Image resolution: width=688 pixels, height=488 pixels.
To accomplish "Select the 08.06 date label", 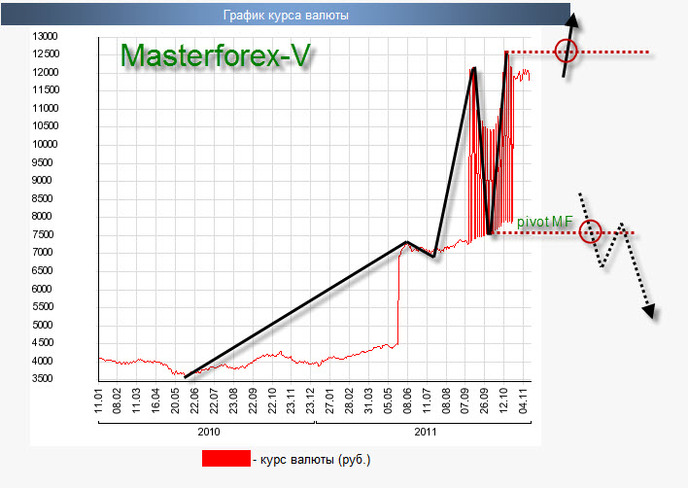I will tap(407, 400).
